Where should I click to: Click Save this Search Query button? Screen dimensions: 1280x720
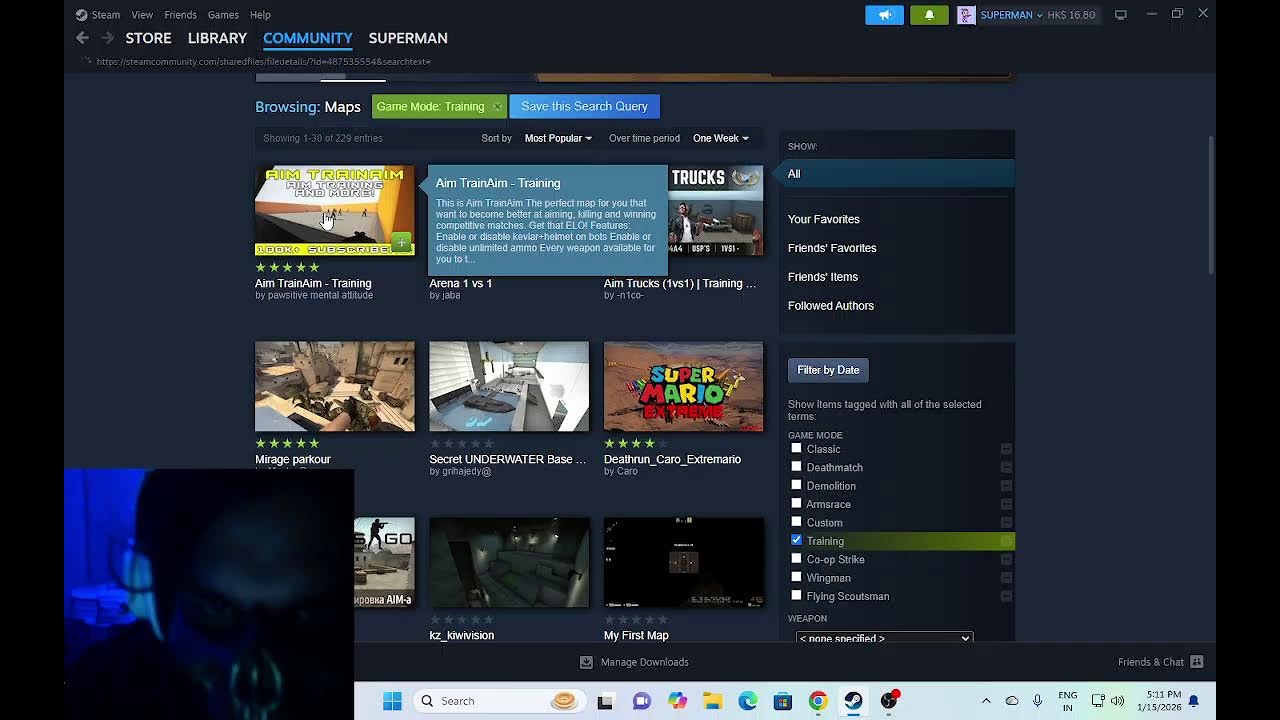click(x=584, y=106)
